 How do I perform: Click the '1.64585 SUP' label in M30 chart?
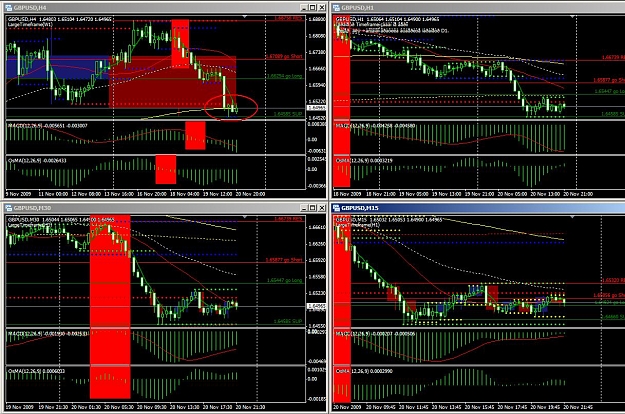click(x=288, y=321)
